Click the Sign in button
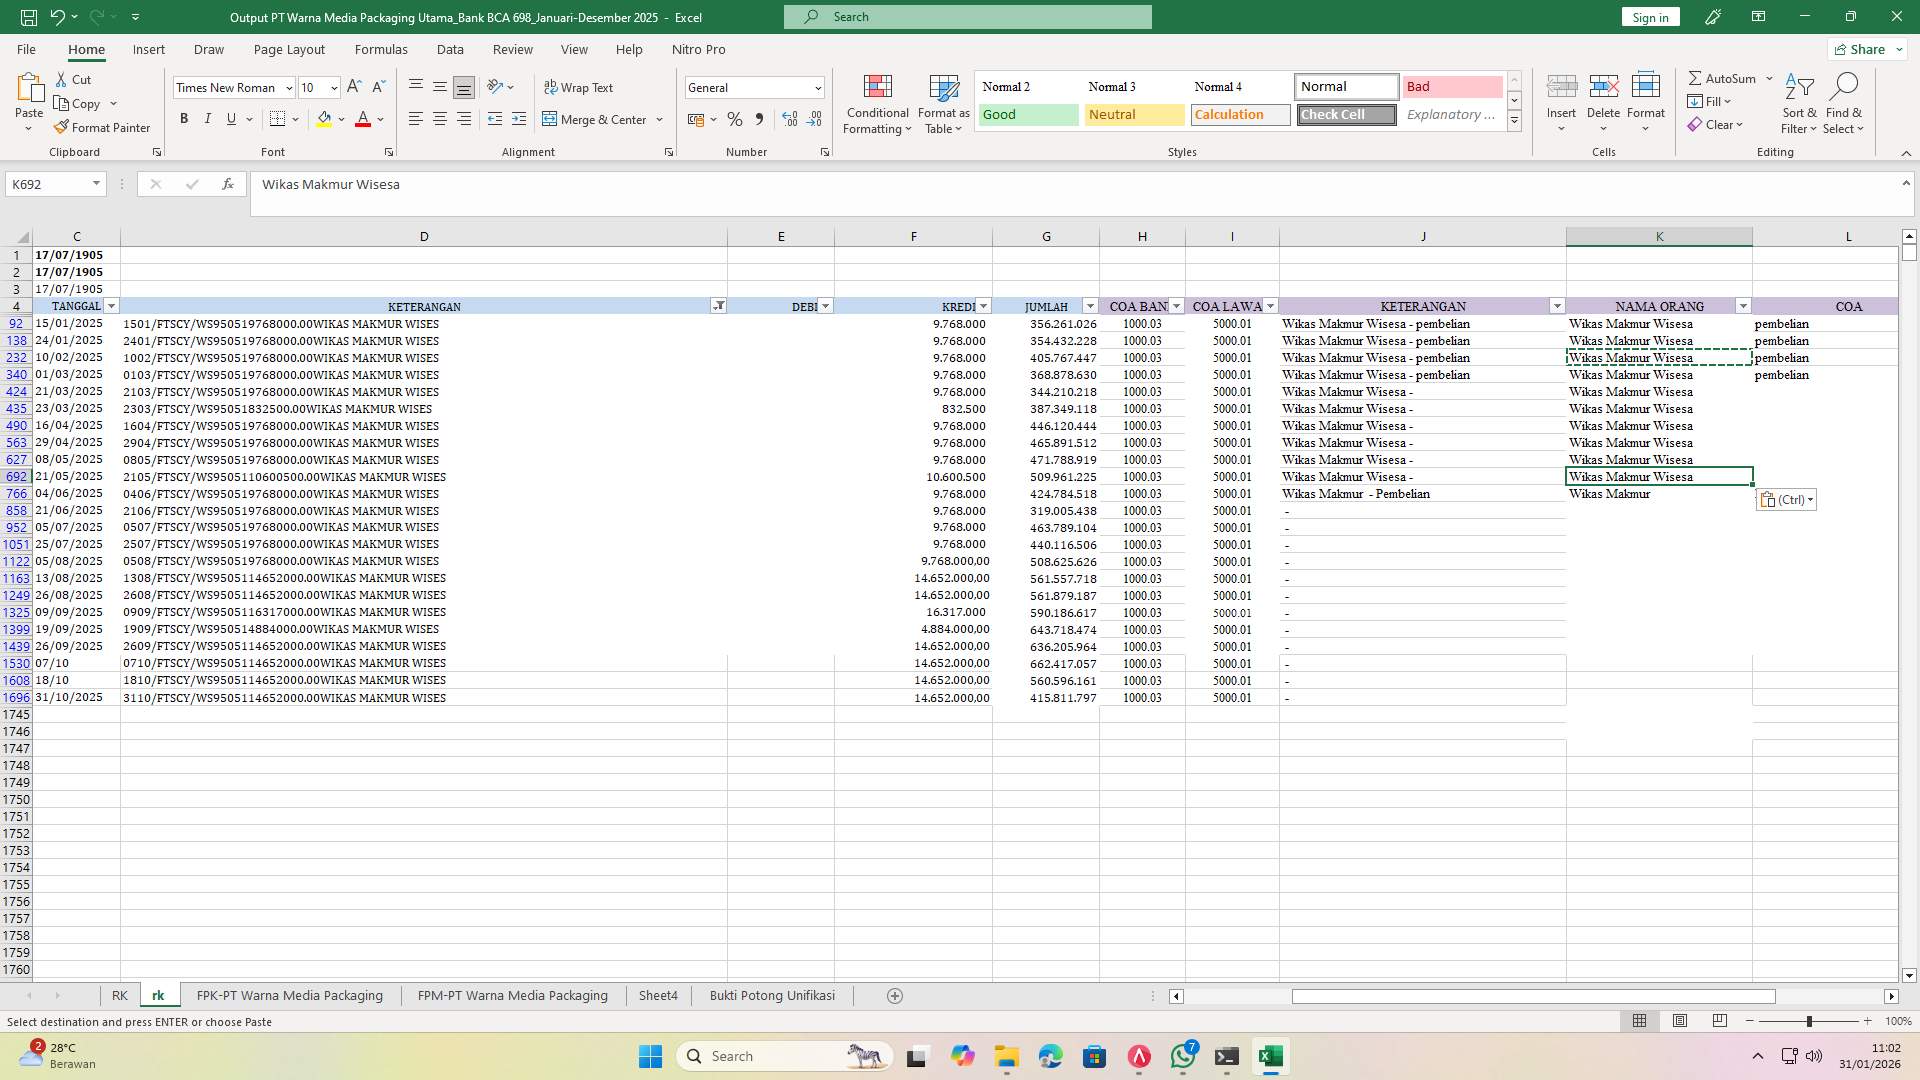 click(1649, 17)
